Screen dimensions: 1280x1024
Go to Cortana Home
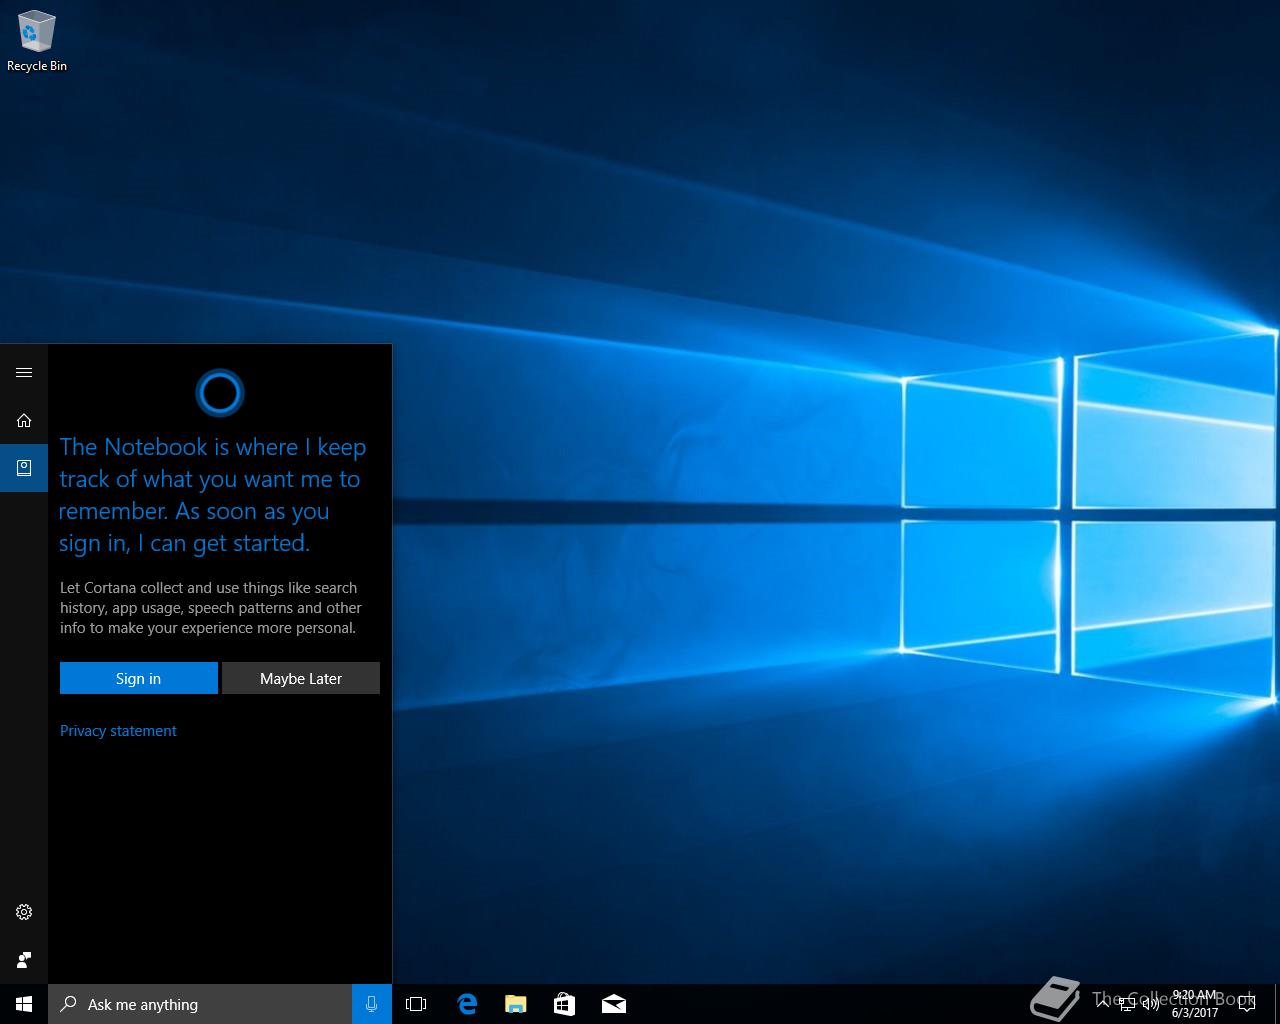[x=24, y=421]
